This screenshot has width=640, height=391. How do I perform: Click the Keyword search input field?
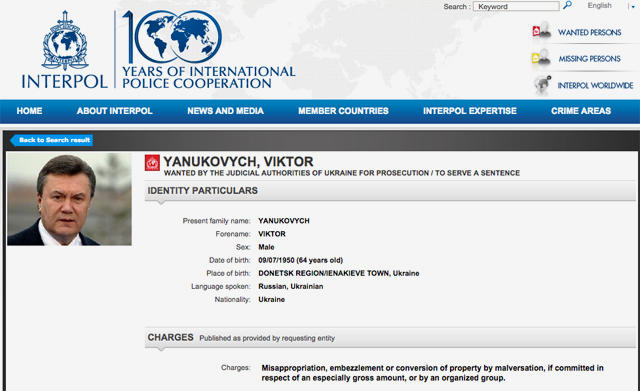(516, 6)
